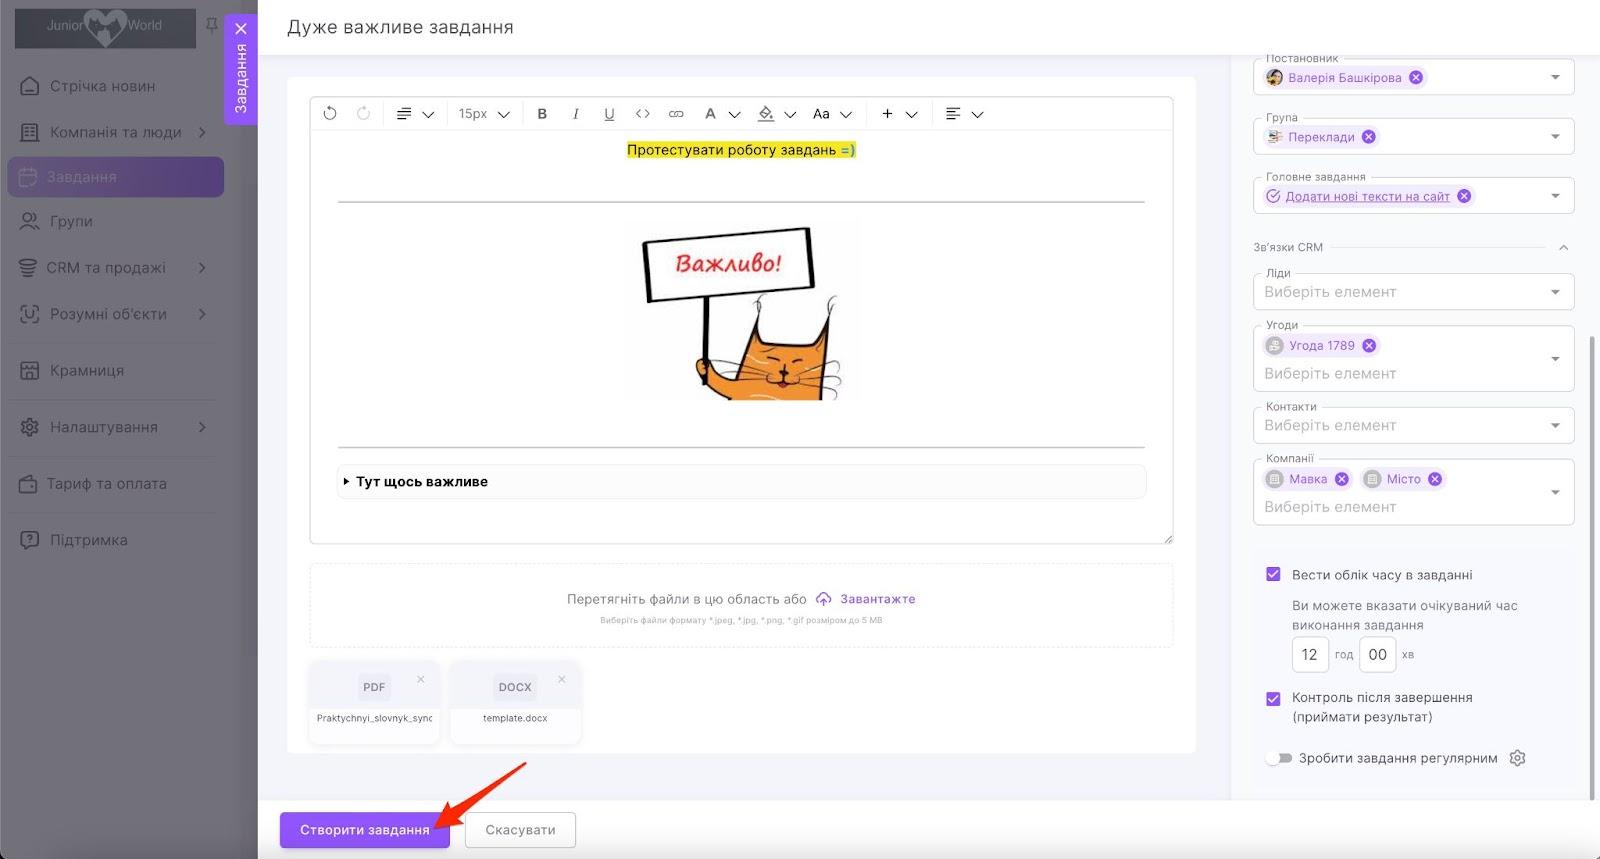Click the upload cloud icon
1600x859 pixels.
[x=823, y=599]
